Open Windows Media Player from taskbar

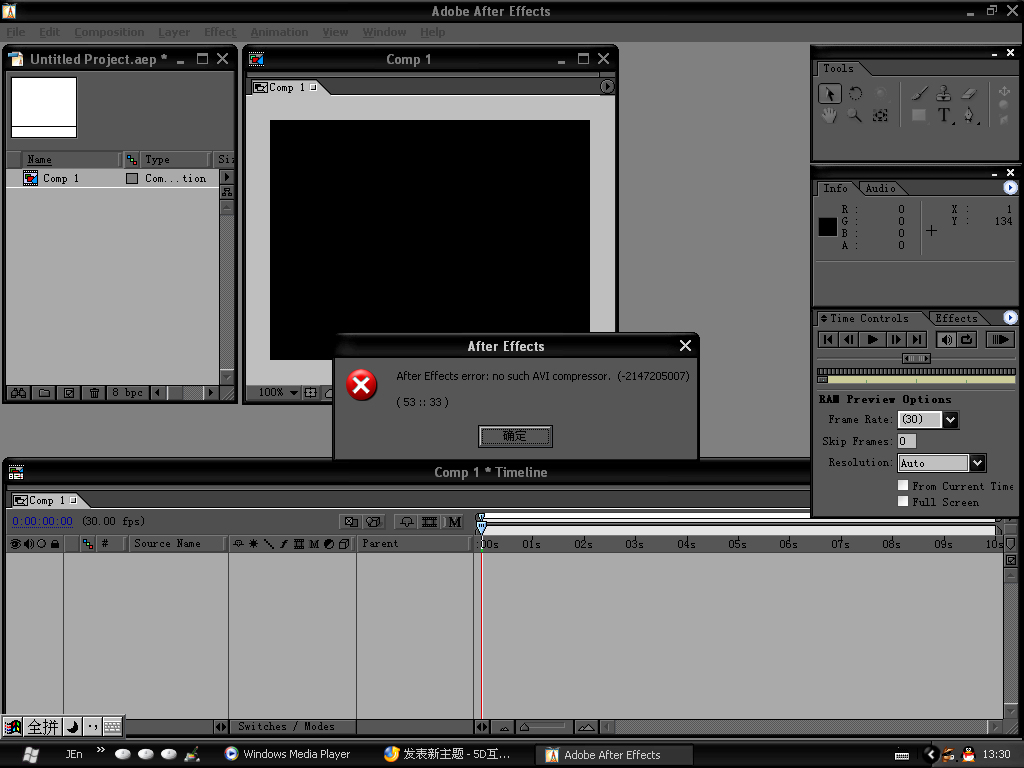click(x=287, y=754)
